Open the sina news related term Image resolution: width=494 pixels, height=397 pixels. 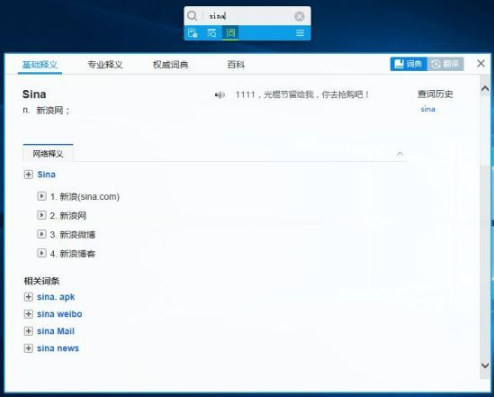point(58,348)
